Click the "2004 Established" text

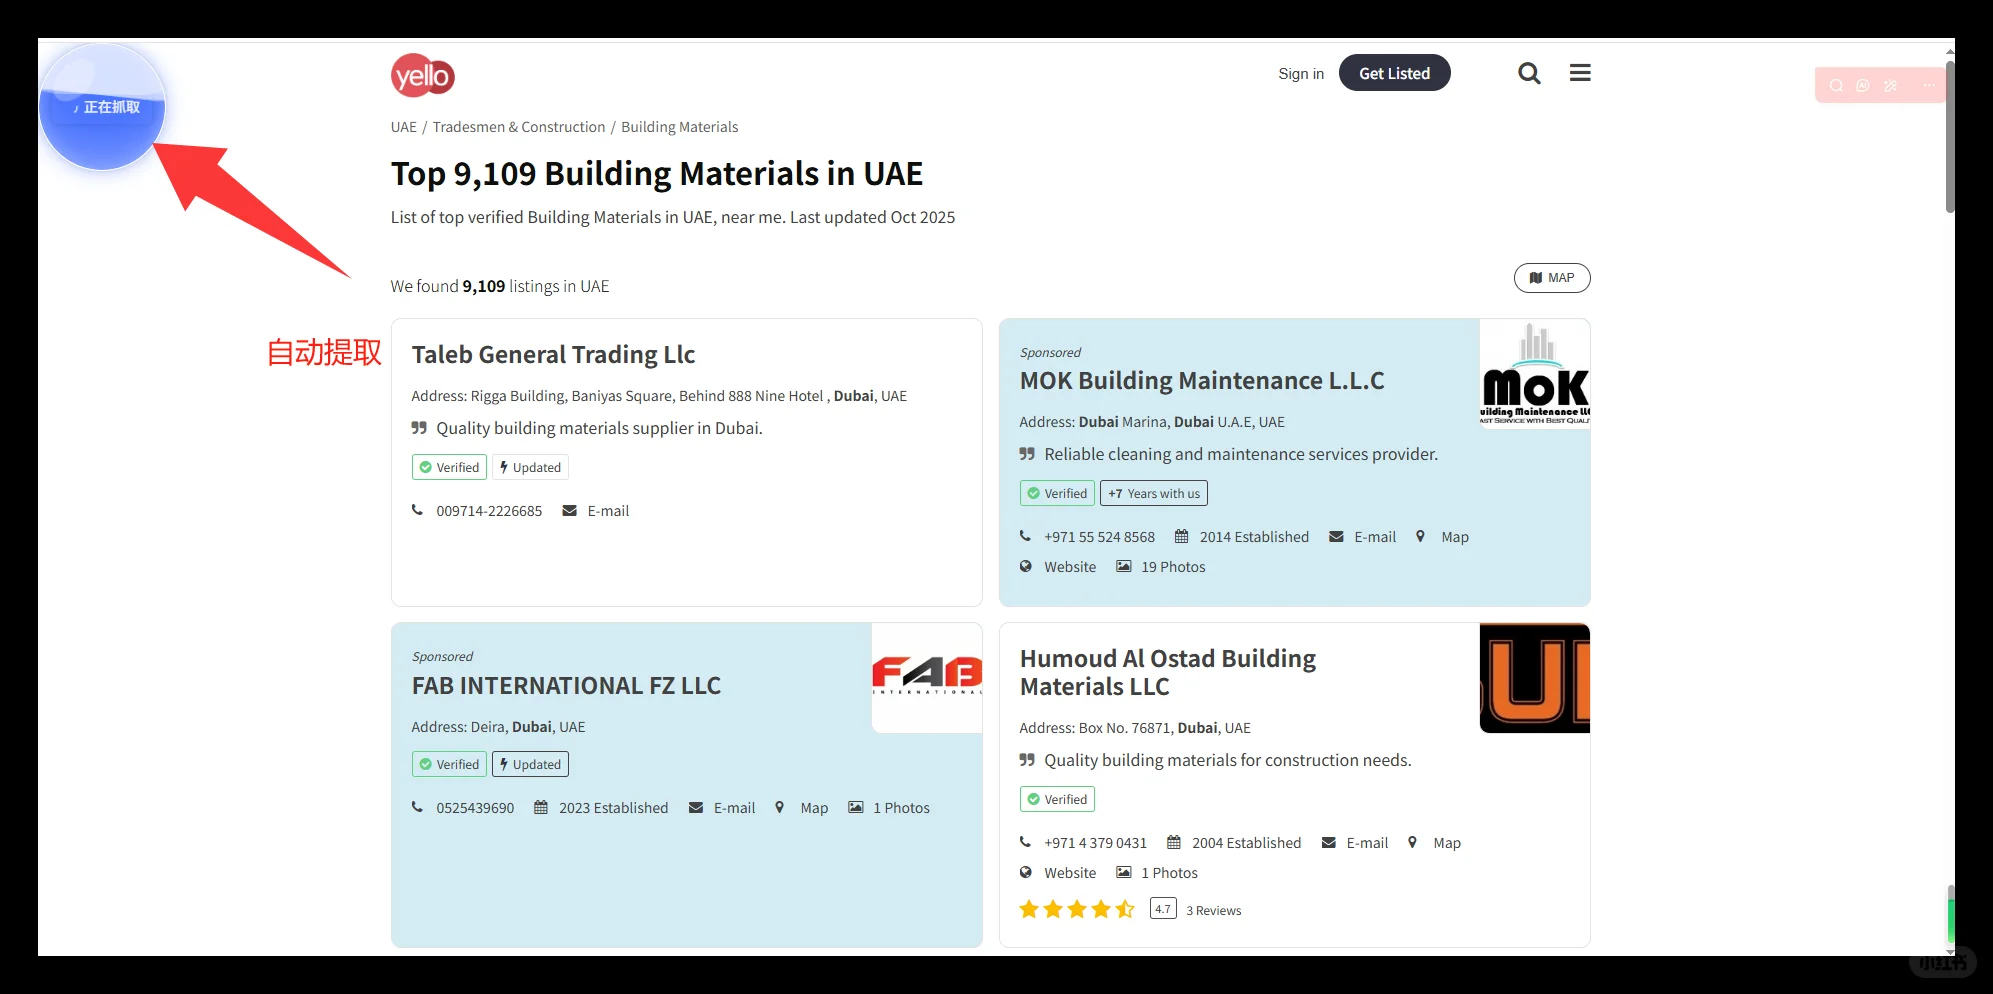[x=1246, y=843]
